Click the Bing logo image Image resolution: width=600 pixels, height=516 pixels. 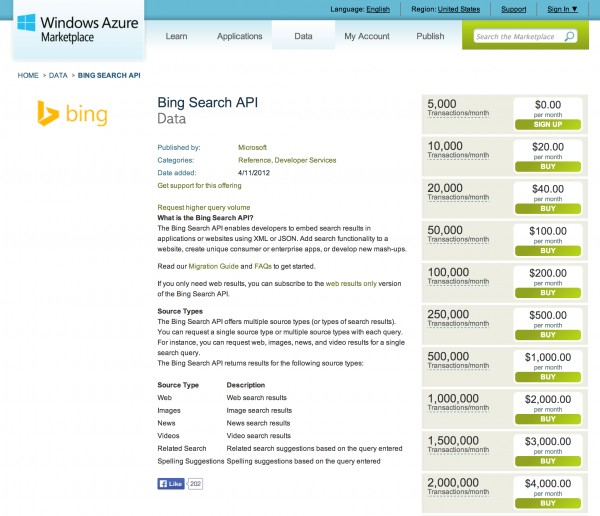(72, 113)
